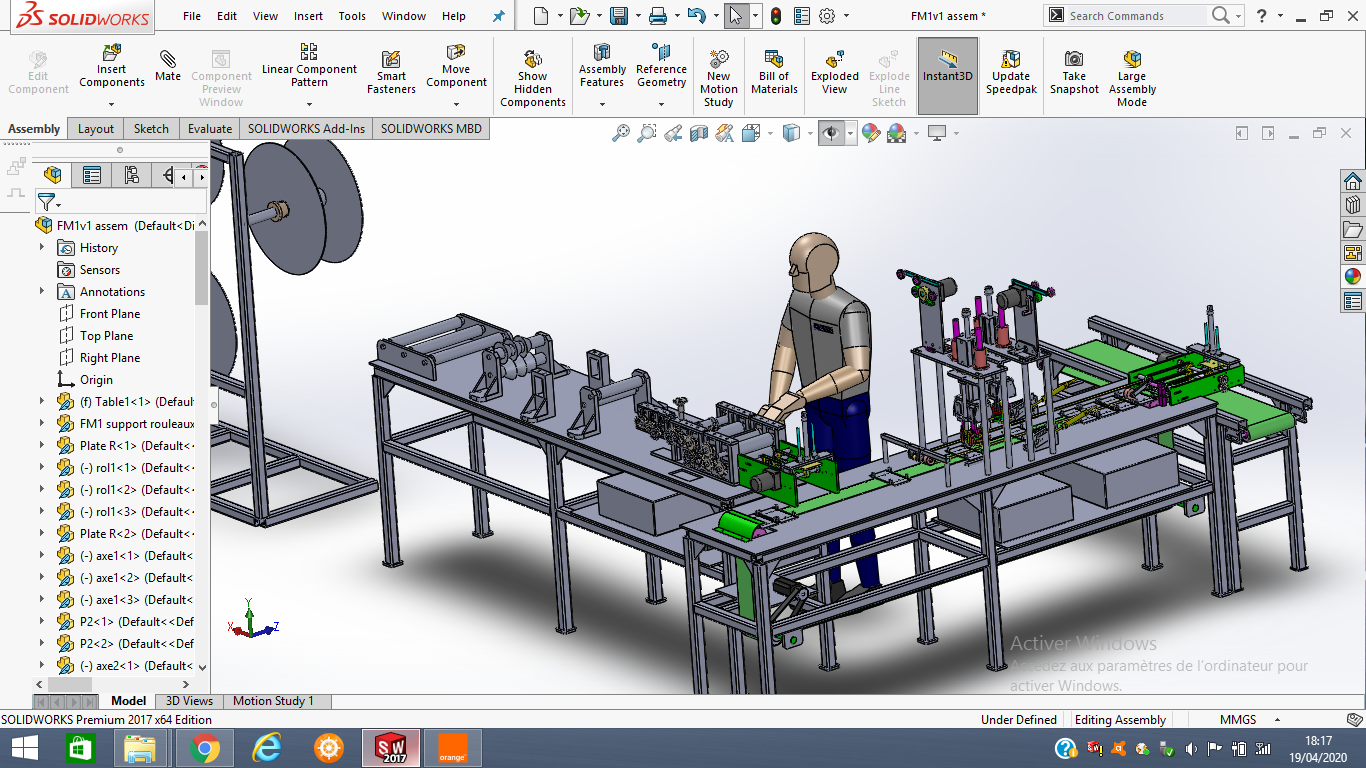Viewport: 1366px width, 768px height.
Task: Open Assembly Features dropdown arrow
Action: pyautogui.click(x=602, y=103)
